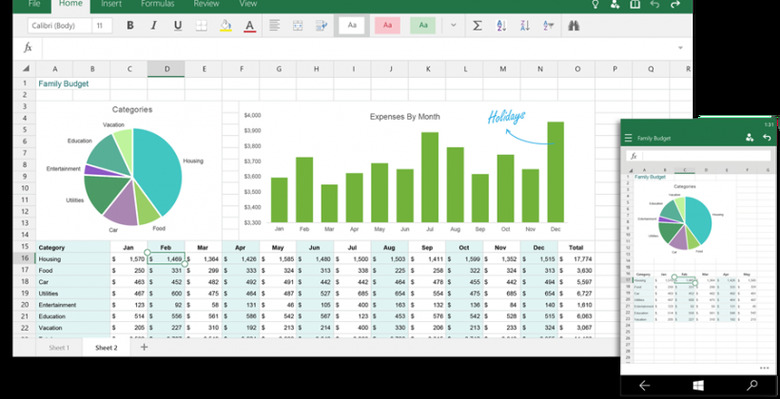The height and width of the screenshot is (399, 780).
Task: Add a new sheet with plus button
Action: 144,347
